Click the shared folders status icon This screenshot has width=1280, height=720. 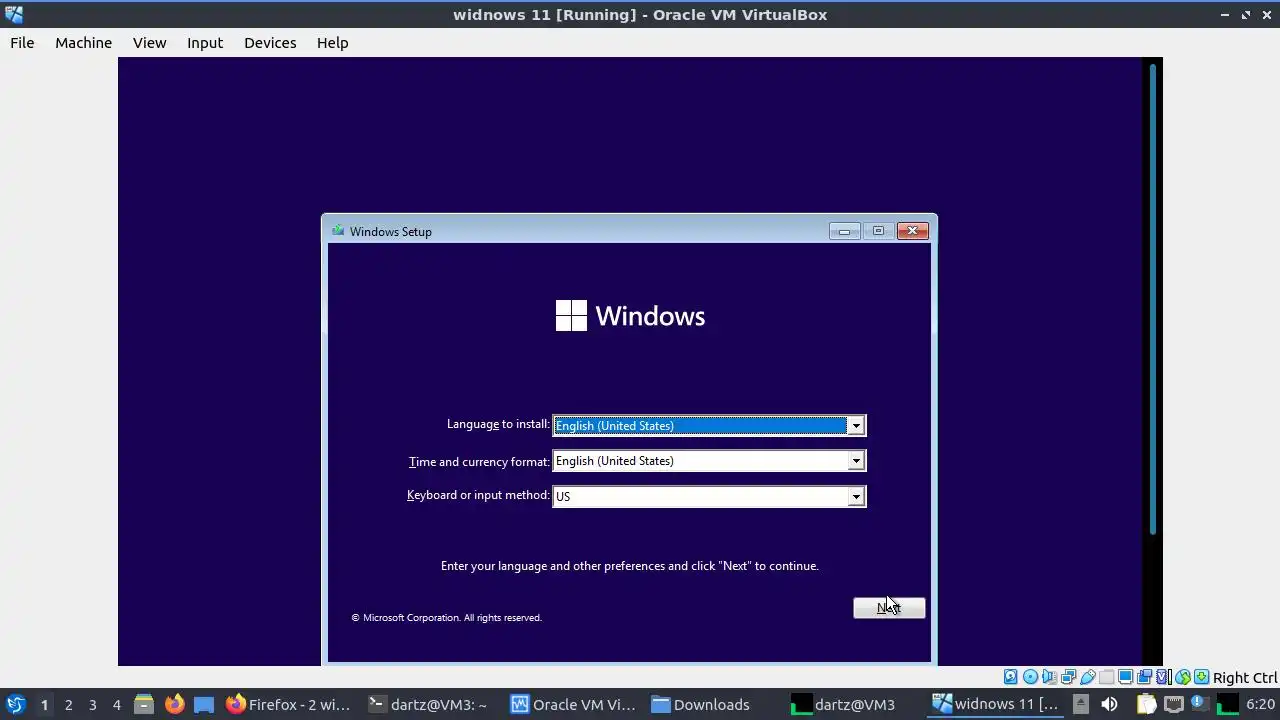click(1106, 677)
